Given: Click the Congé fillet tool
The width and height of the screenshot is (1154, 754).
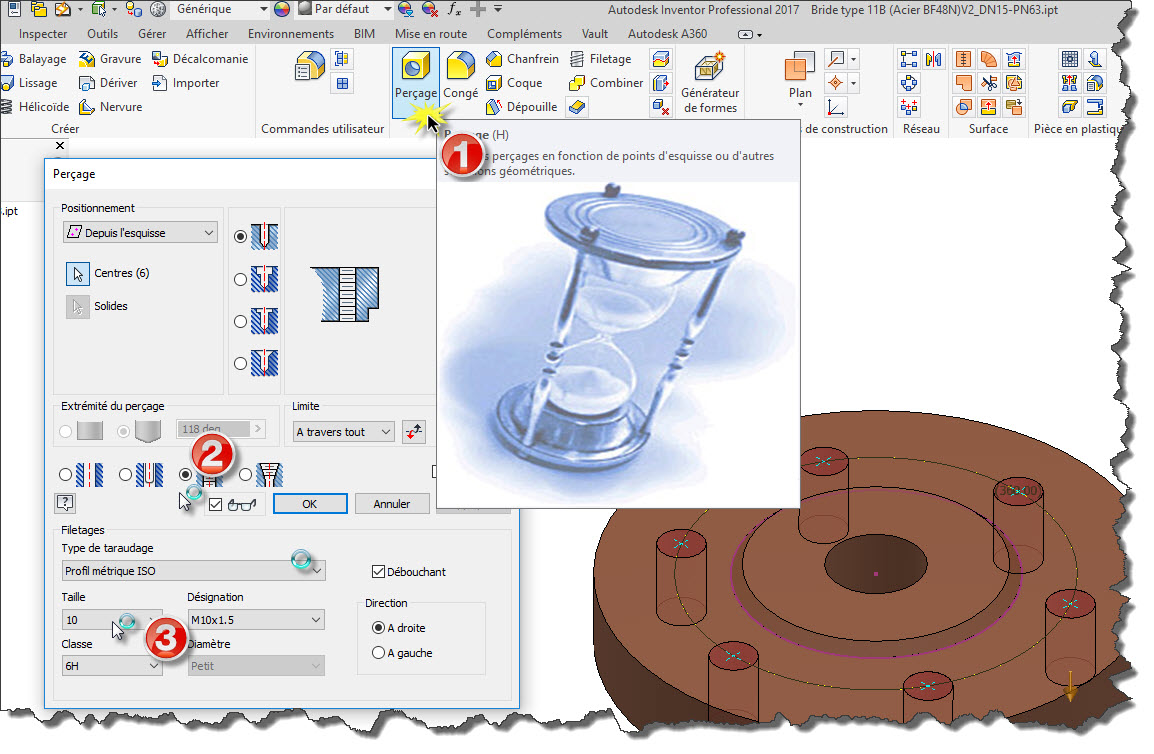Looking at the screenshot, I should point(460,78).
